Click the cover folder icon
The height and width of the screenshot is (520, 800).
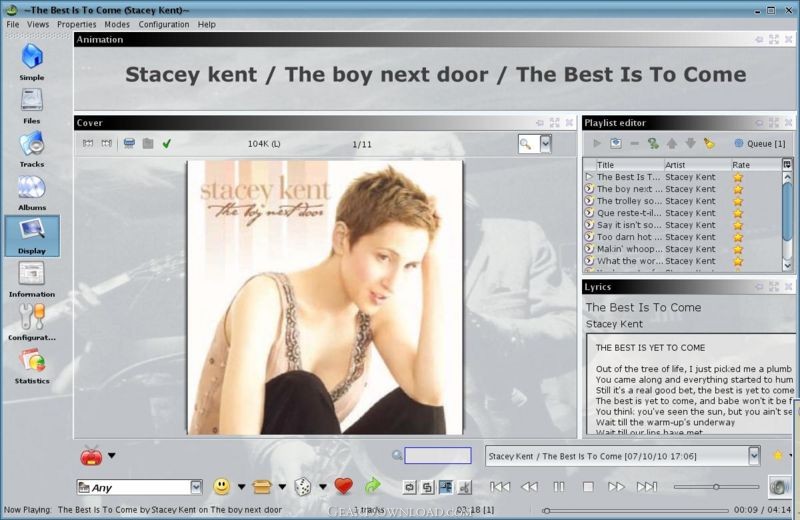148,144
